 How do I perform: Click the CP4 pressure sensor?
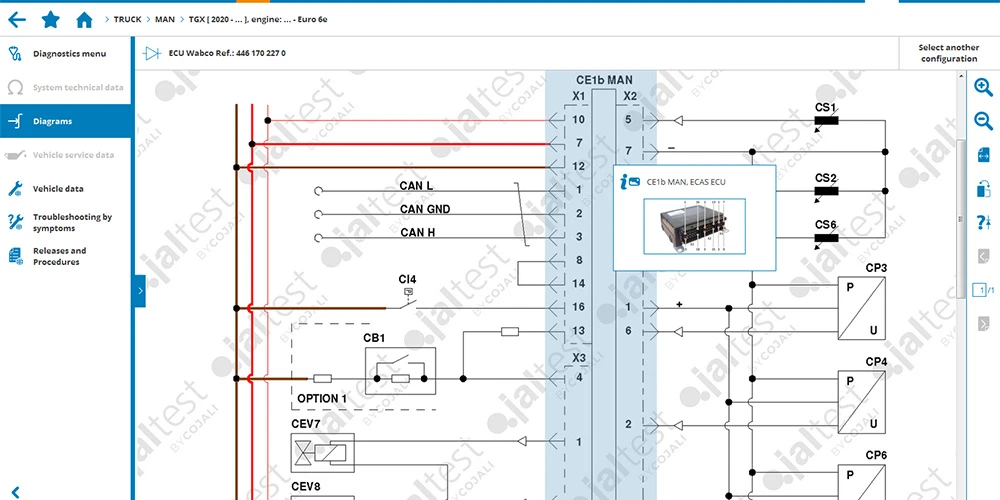862,402
